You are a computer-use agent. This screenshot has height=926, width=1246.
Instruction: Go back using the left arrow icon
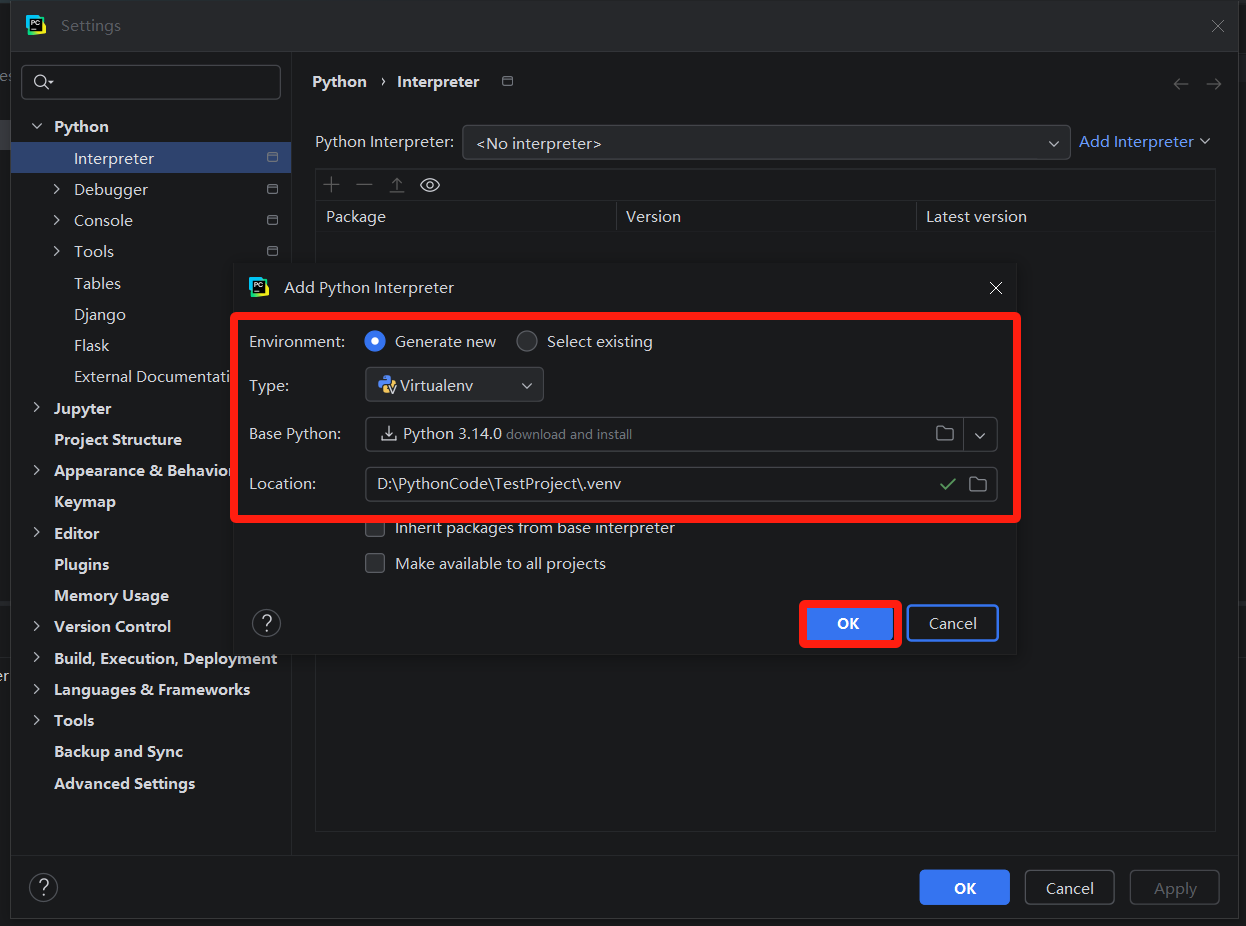click(x=1181, y=84)
